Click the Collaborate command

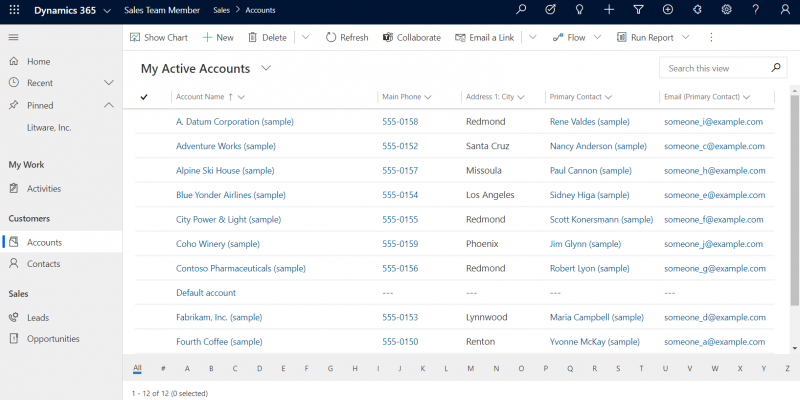point(412,37)
